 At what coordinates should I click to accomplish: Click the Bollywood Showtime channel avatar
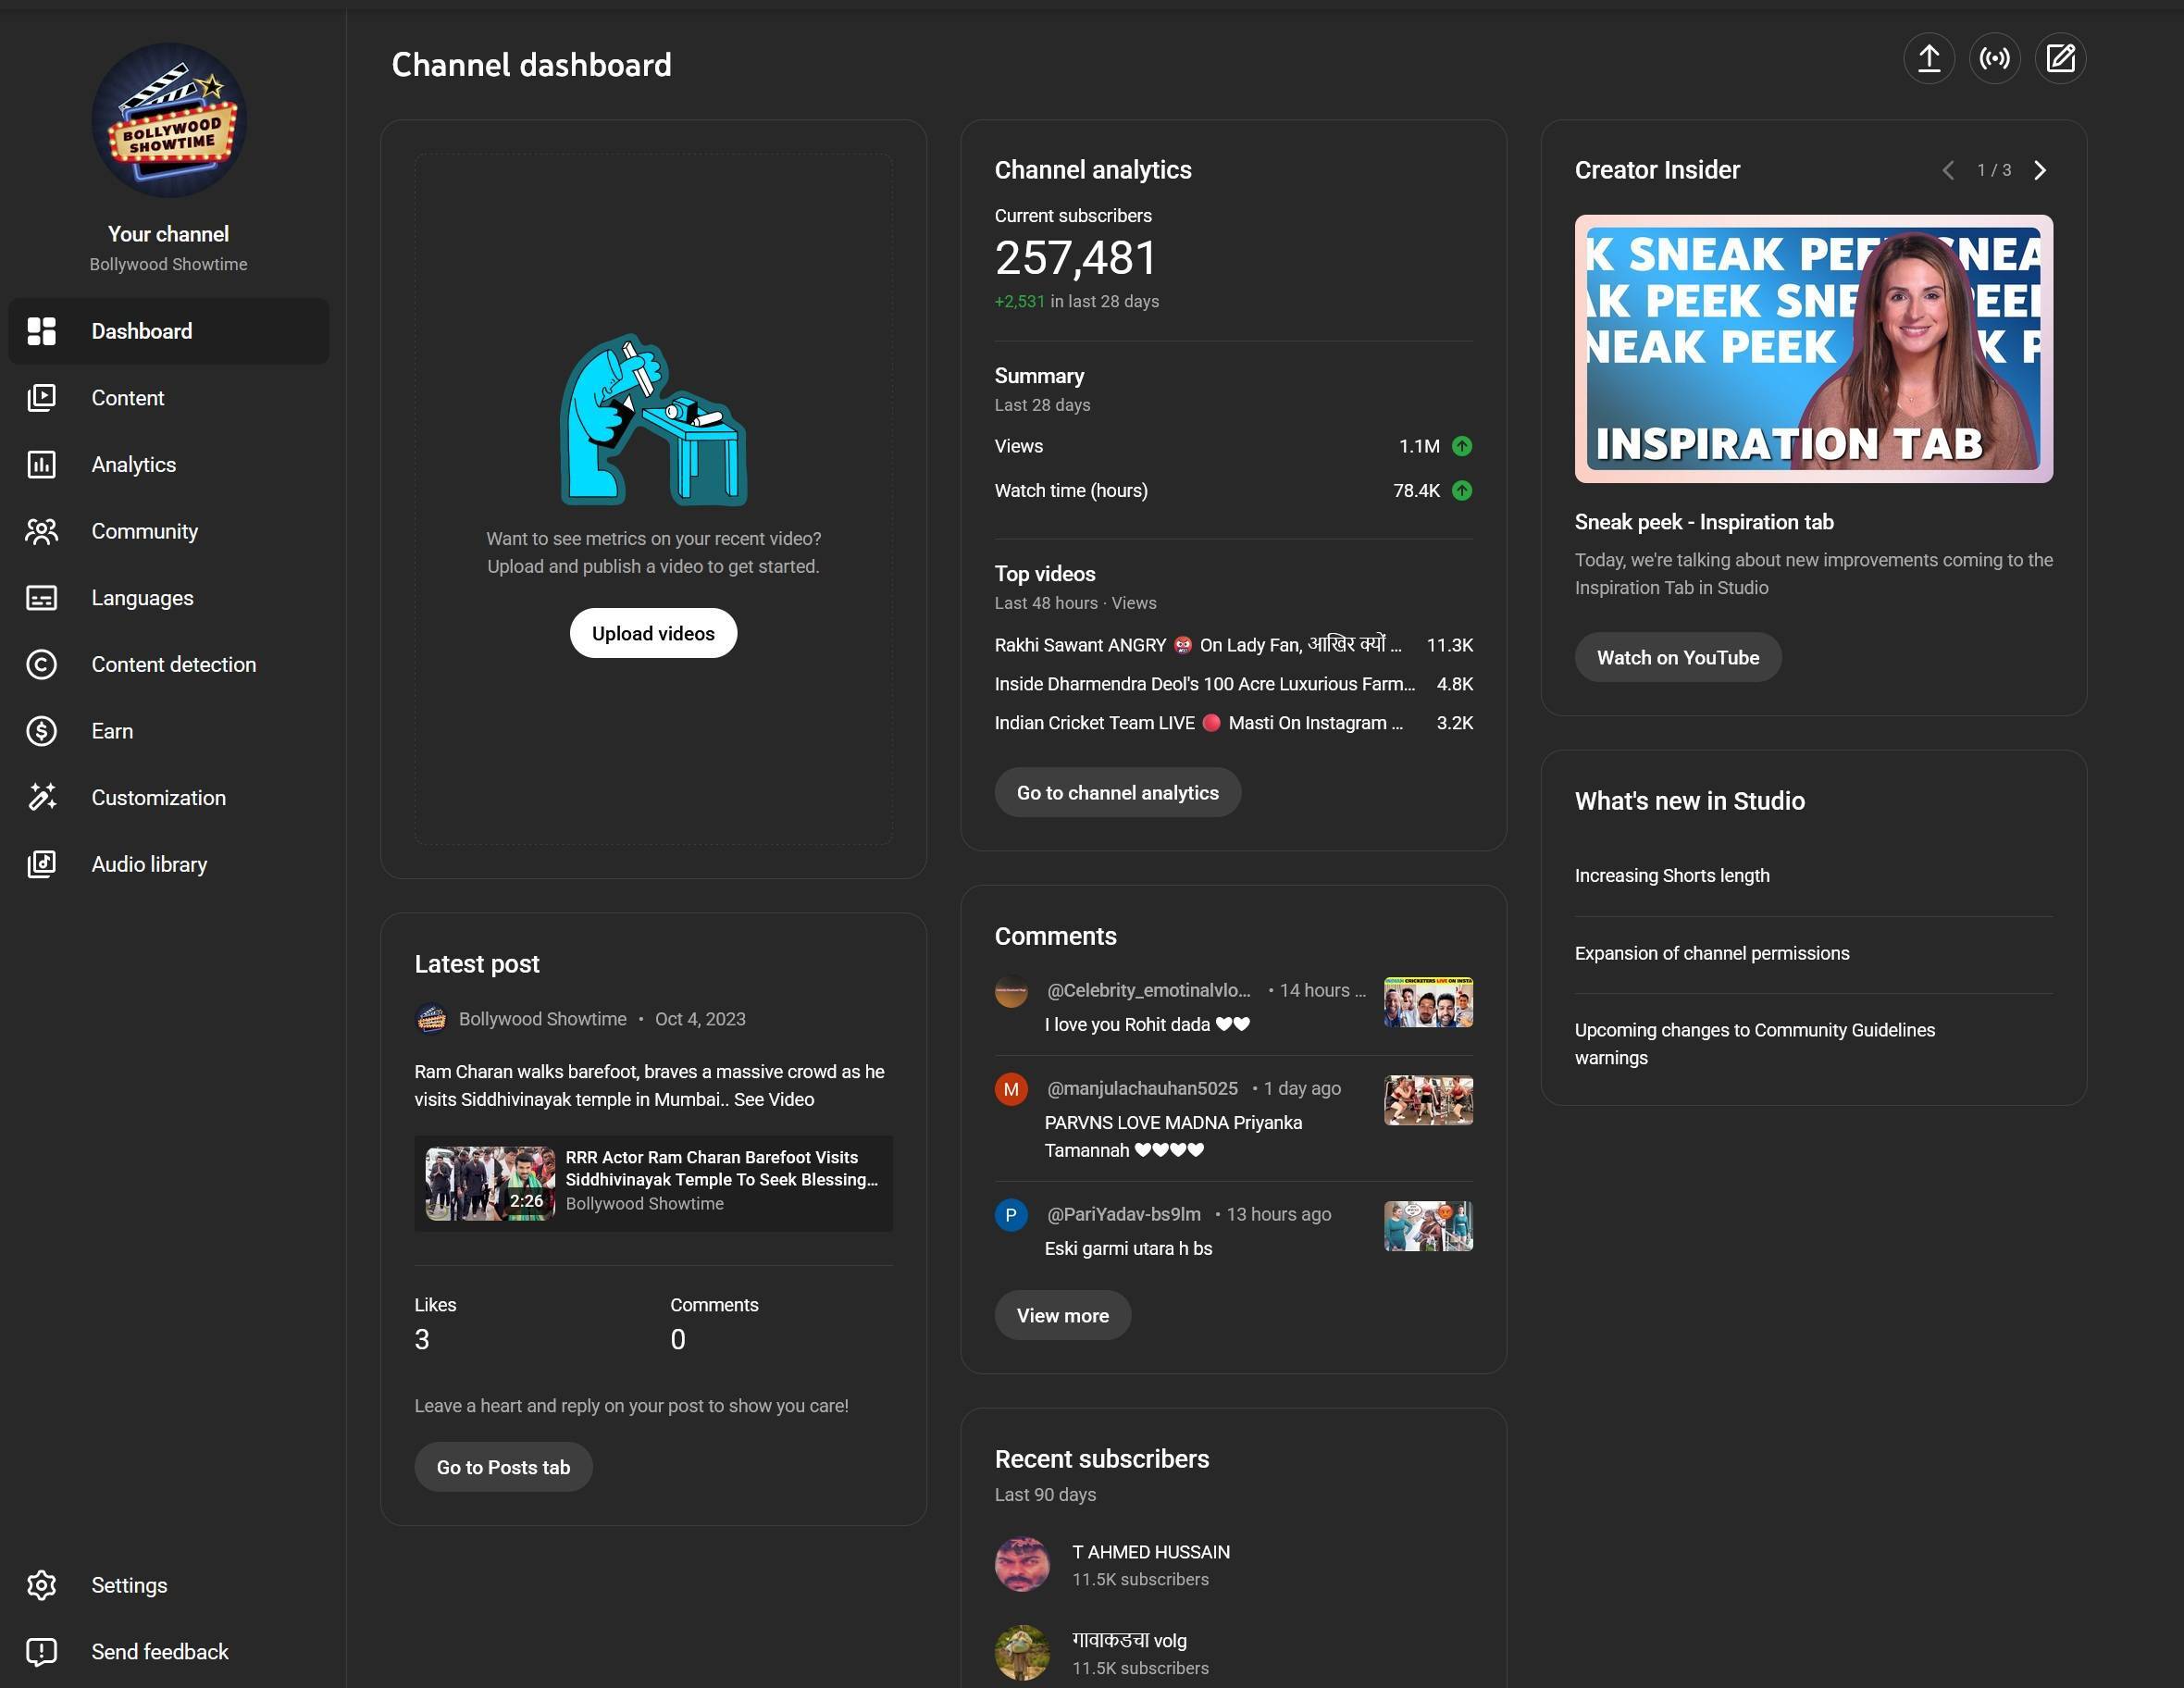168,120
